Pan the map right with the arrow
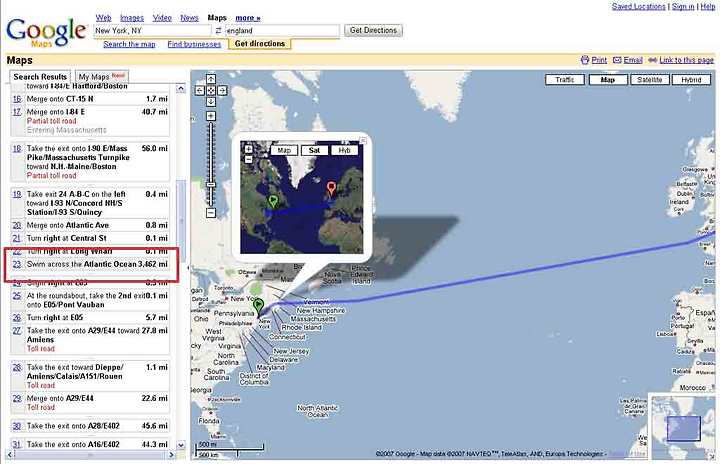Image resolution: width=720 pixels, height=464 pixels. pyautogui.click(x=222, y=91)
